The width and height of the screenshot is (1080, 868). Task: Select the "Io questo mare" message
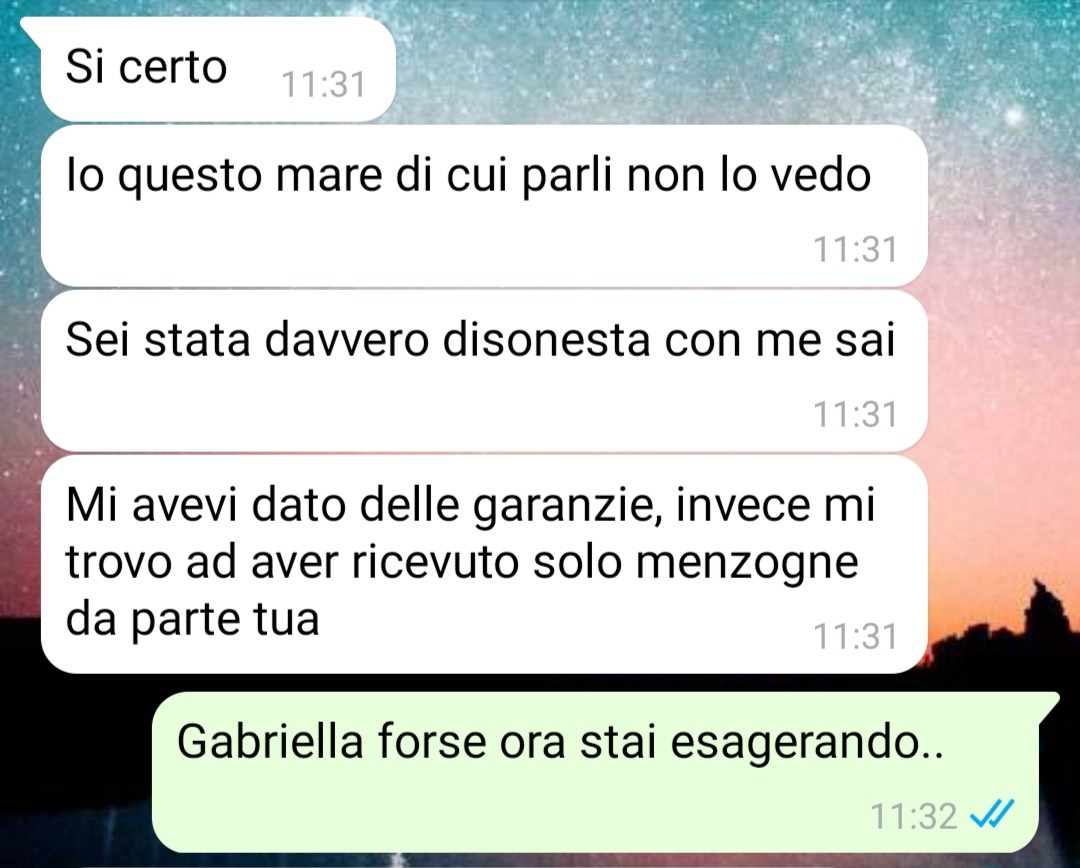[x=484, y=206]
